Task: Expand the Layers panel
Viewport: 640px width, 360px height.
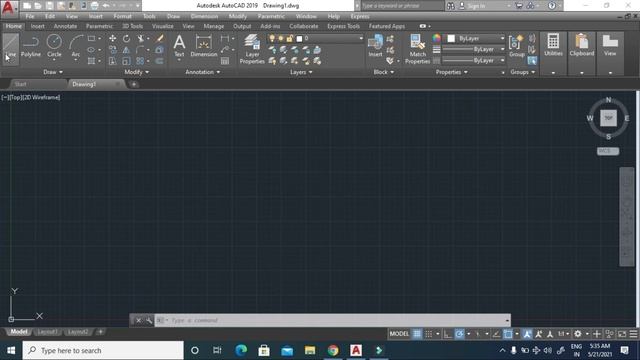Action: [301, 72]
